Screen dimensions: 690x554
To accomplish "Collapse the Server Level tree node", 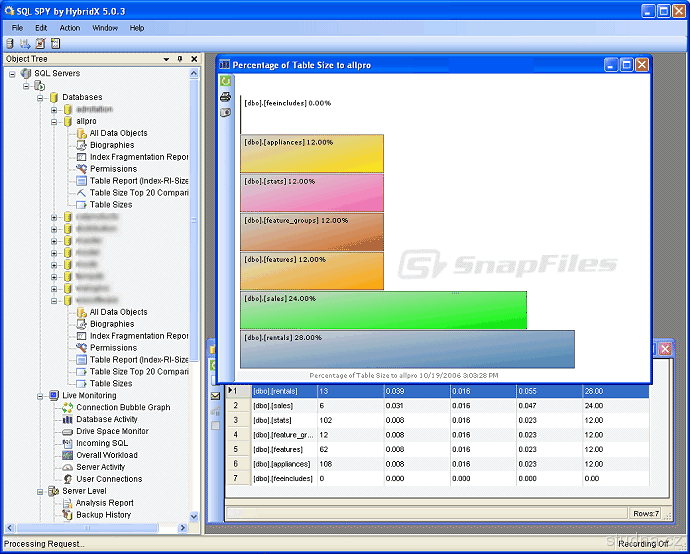I will [x=40, y=491].
